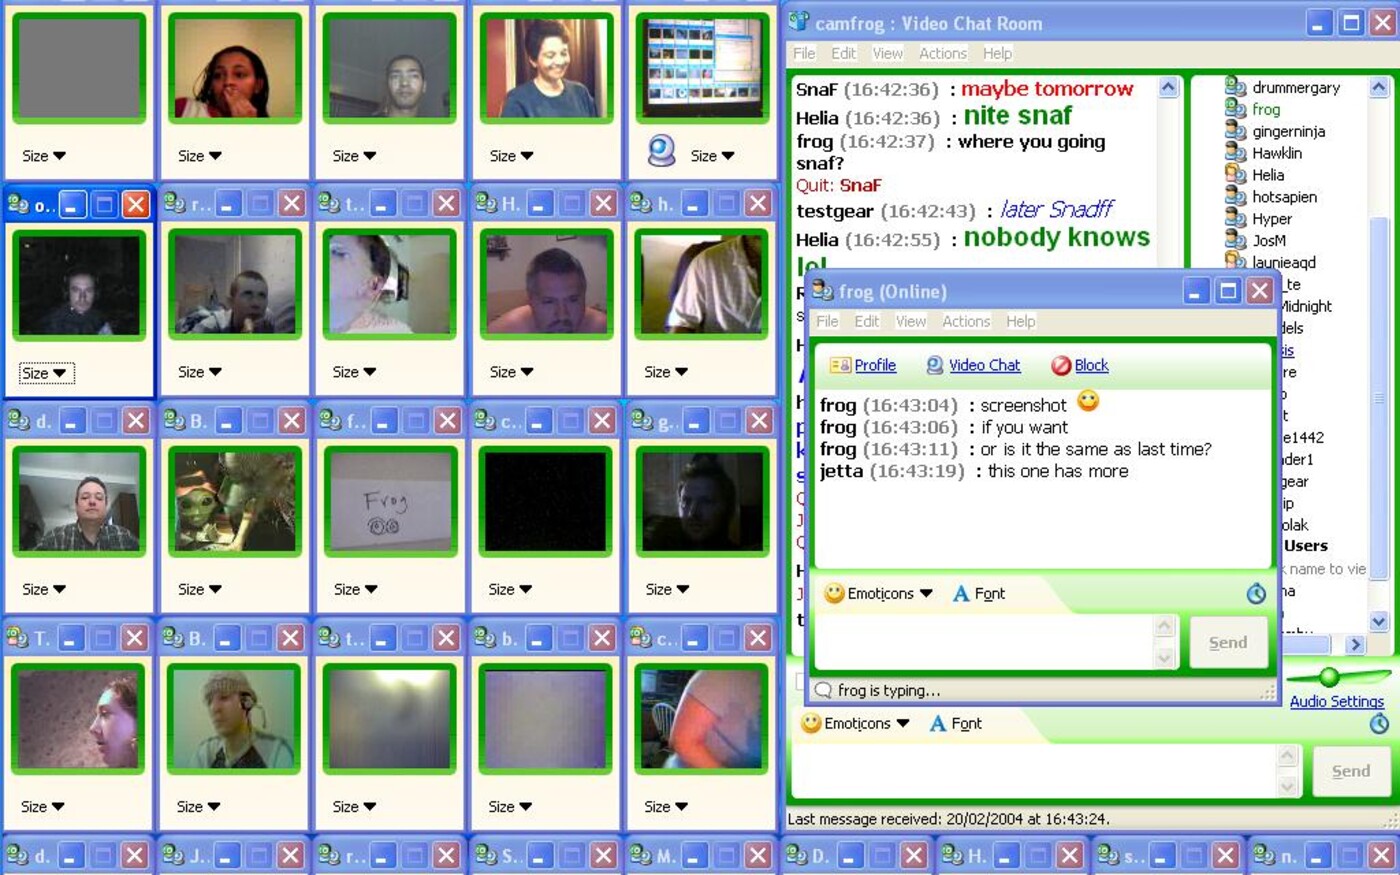
Task: Click the clock icon in frog chat window
Action: [1256, 594]
